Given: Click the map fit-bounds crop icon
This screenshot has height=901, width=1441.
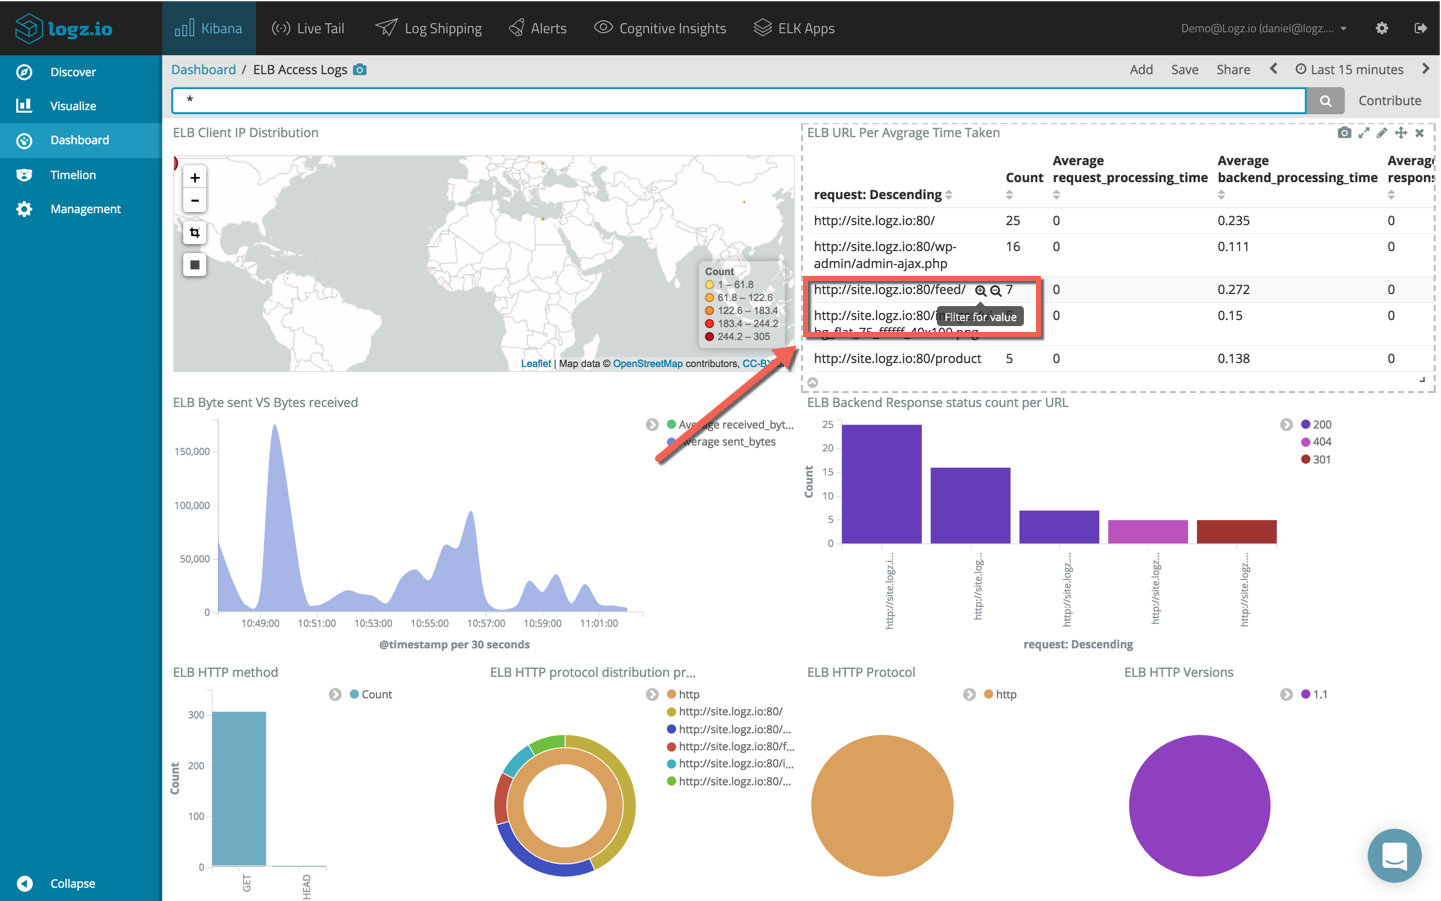Looking at the screenshot, I should pos(195,233).
